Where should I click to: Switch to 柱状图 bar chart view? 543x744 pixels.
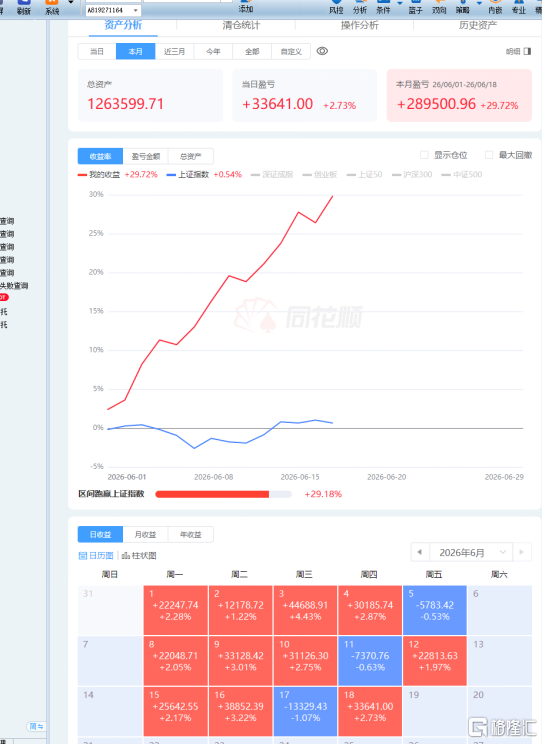[x=139, y=555]
